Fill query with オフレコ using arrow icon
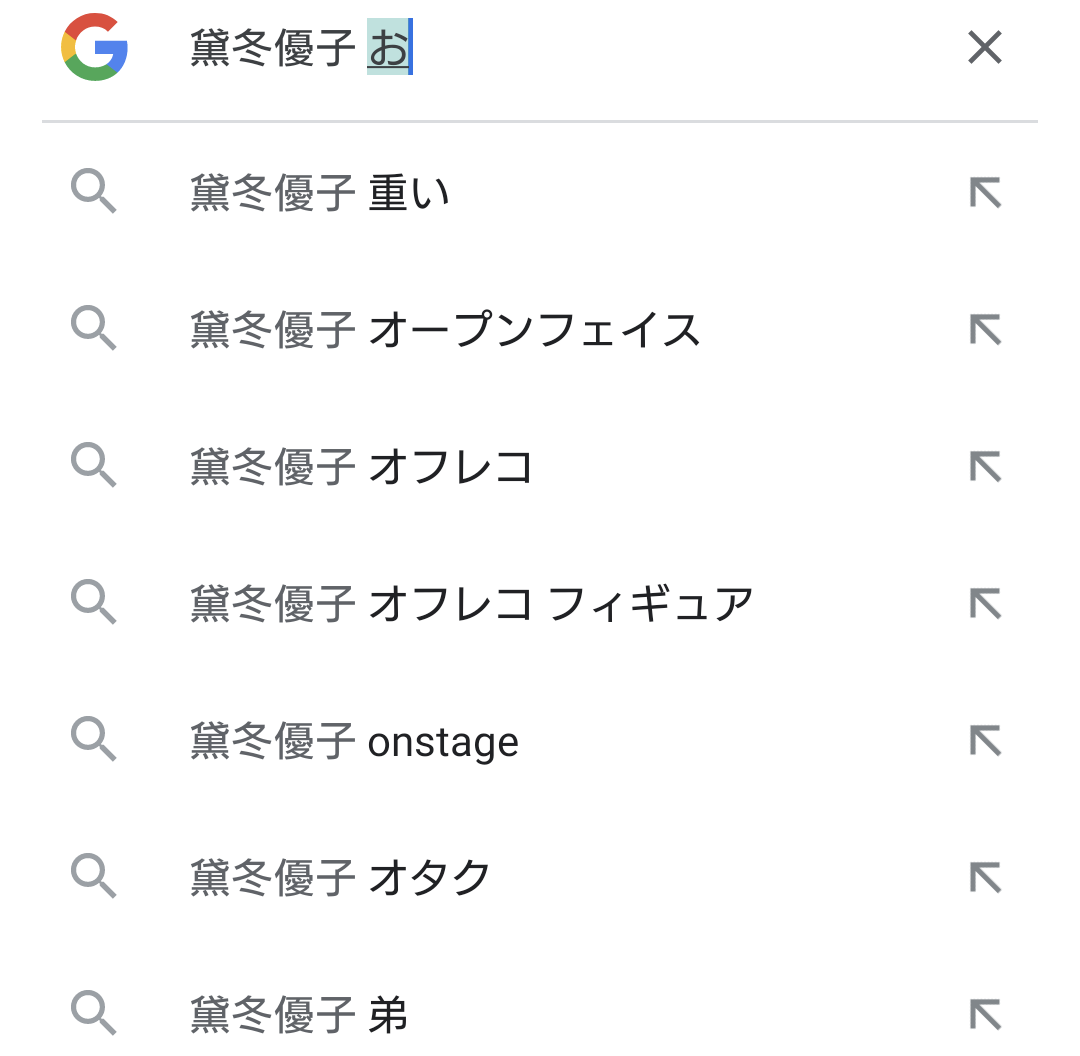 coord(985,466)
